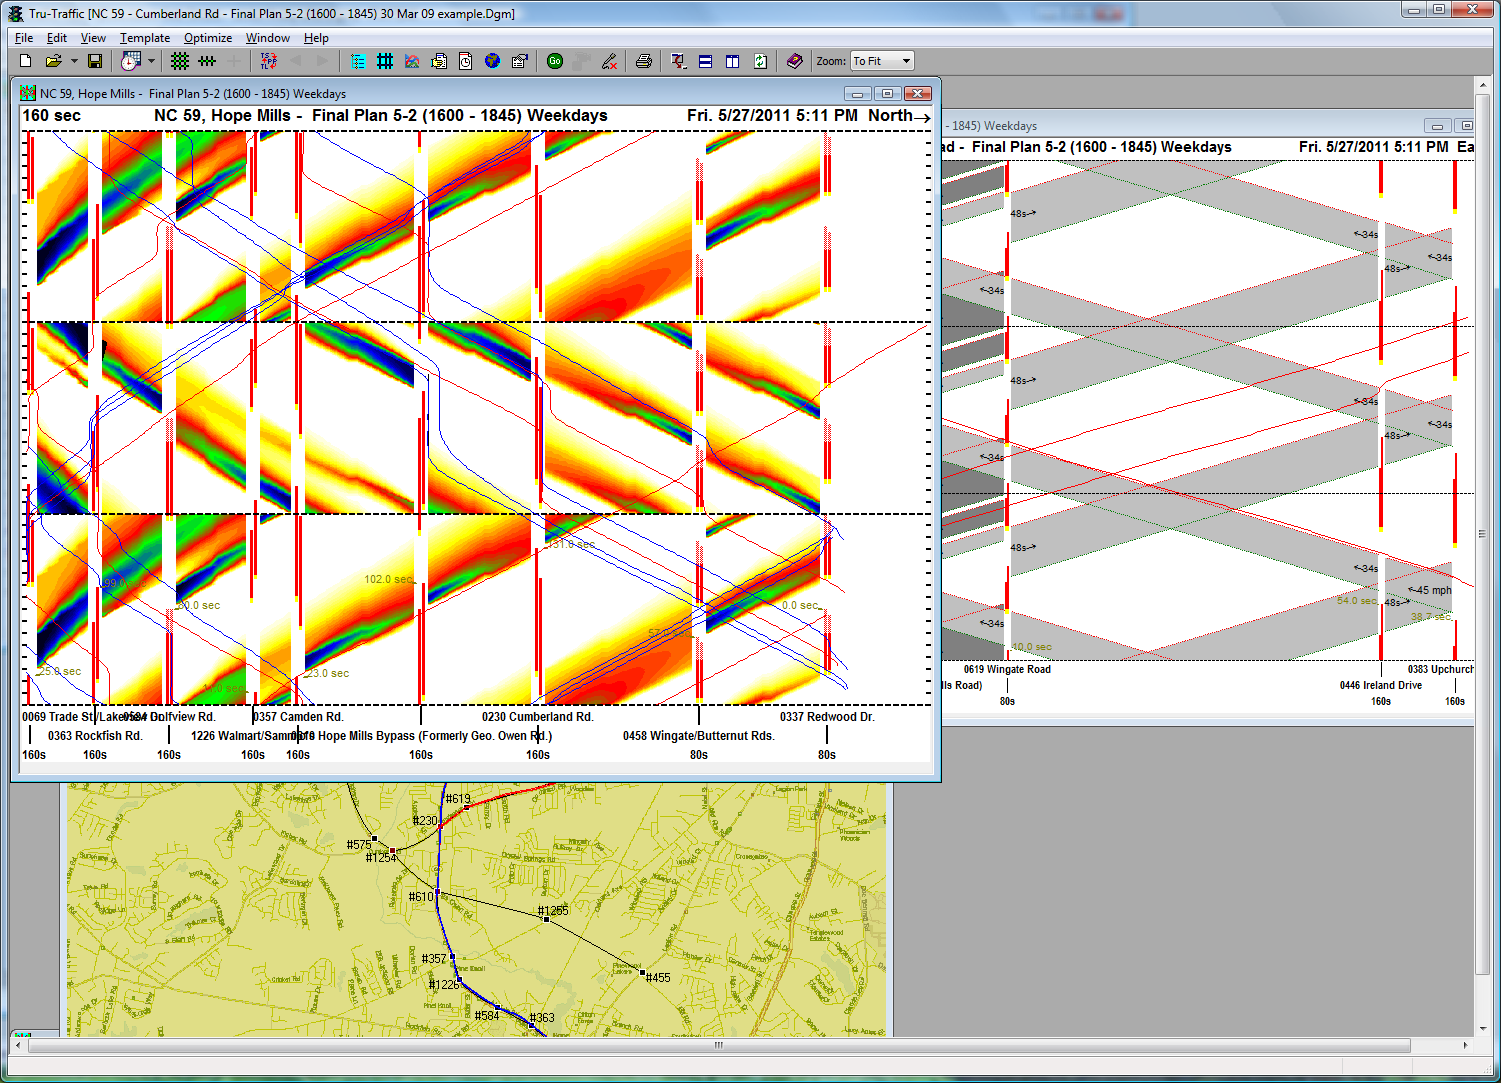1501x1083 pixels.
Task: Click the Save toolbar button
Action: pyautogui.click(x=94, y=61)
